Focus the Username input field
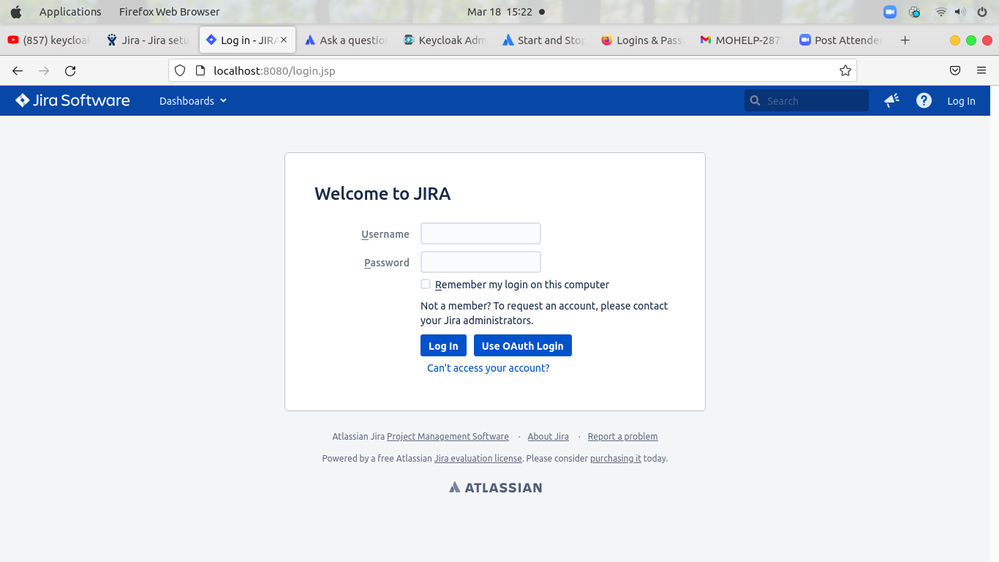 [480, 233]
